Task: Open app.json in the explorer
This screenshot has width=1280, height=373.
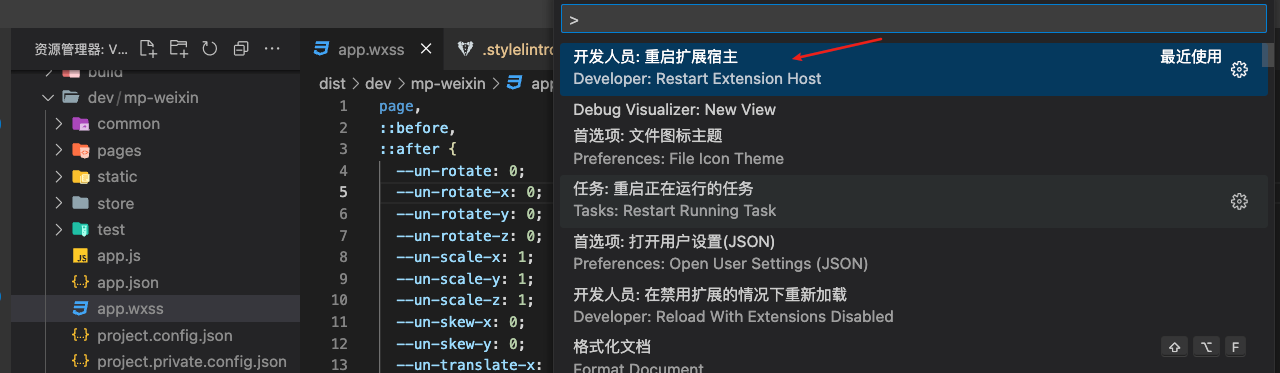Action: tap(128, 282)
